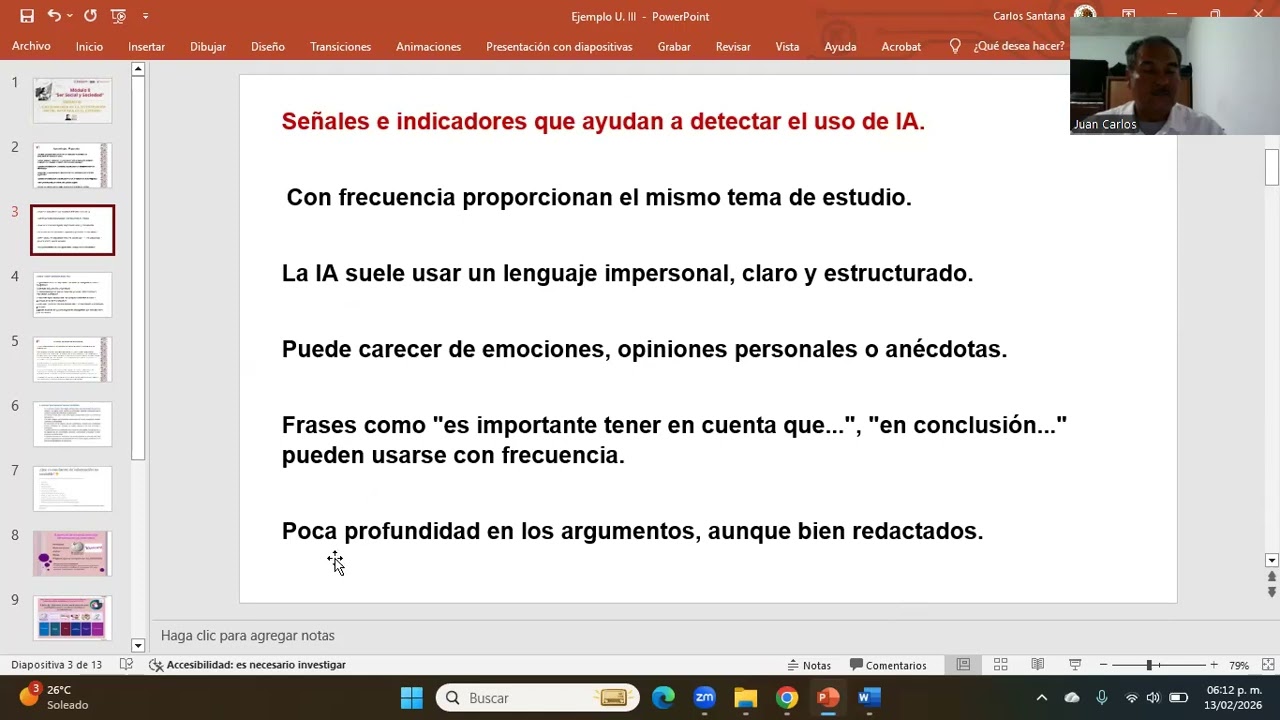Click zoom in plus button
Viewport: 1280px width, 720px height.
[1214, 665]
